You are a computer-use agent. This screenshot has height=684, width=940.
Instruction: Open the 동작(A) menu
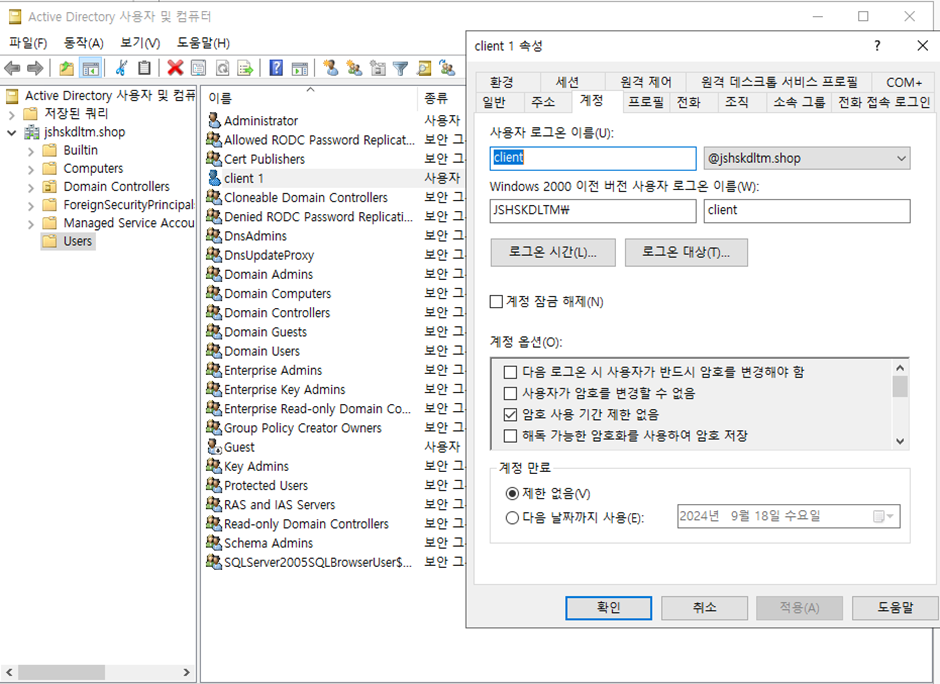pyautogui.click(x=83, y=43)
